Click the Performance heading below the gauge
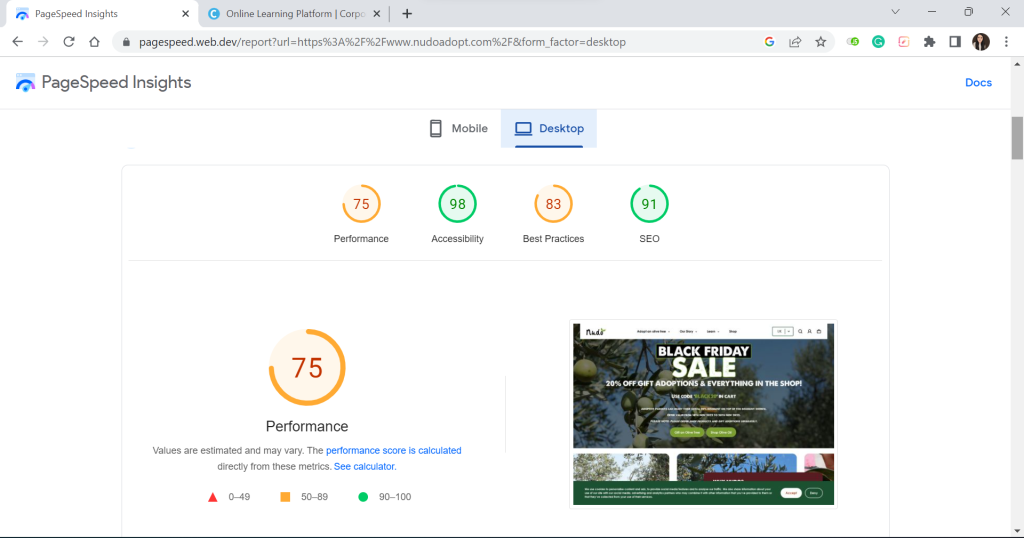This screenshot has width=1024, height=538. pyautogui.click(x=307, y=426)
